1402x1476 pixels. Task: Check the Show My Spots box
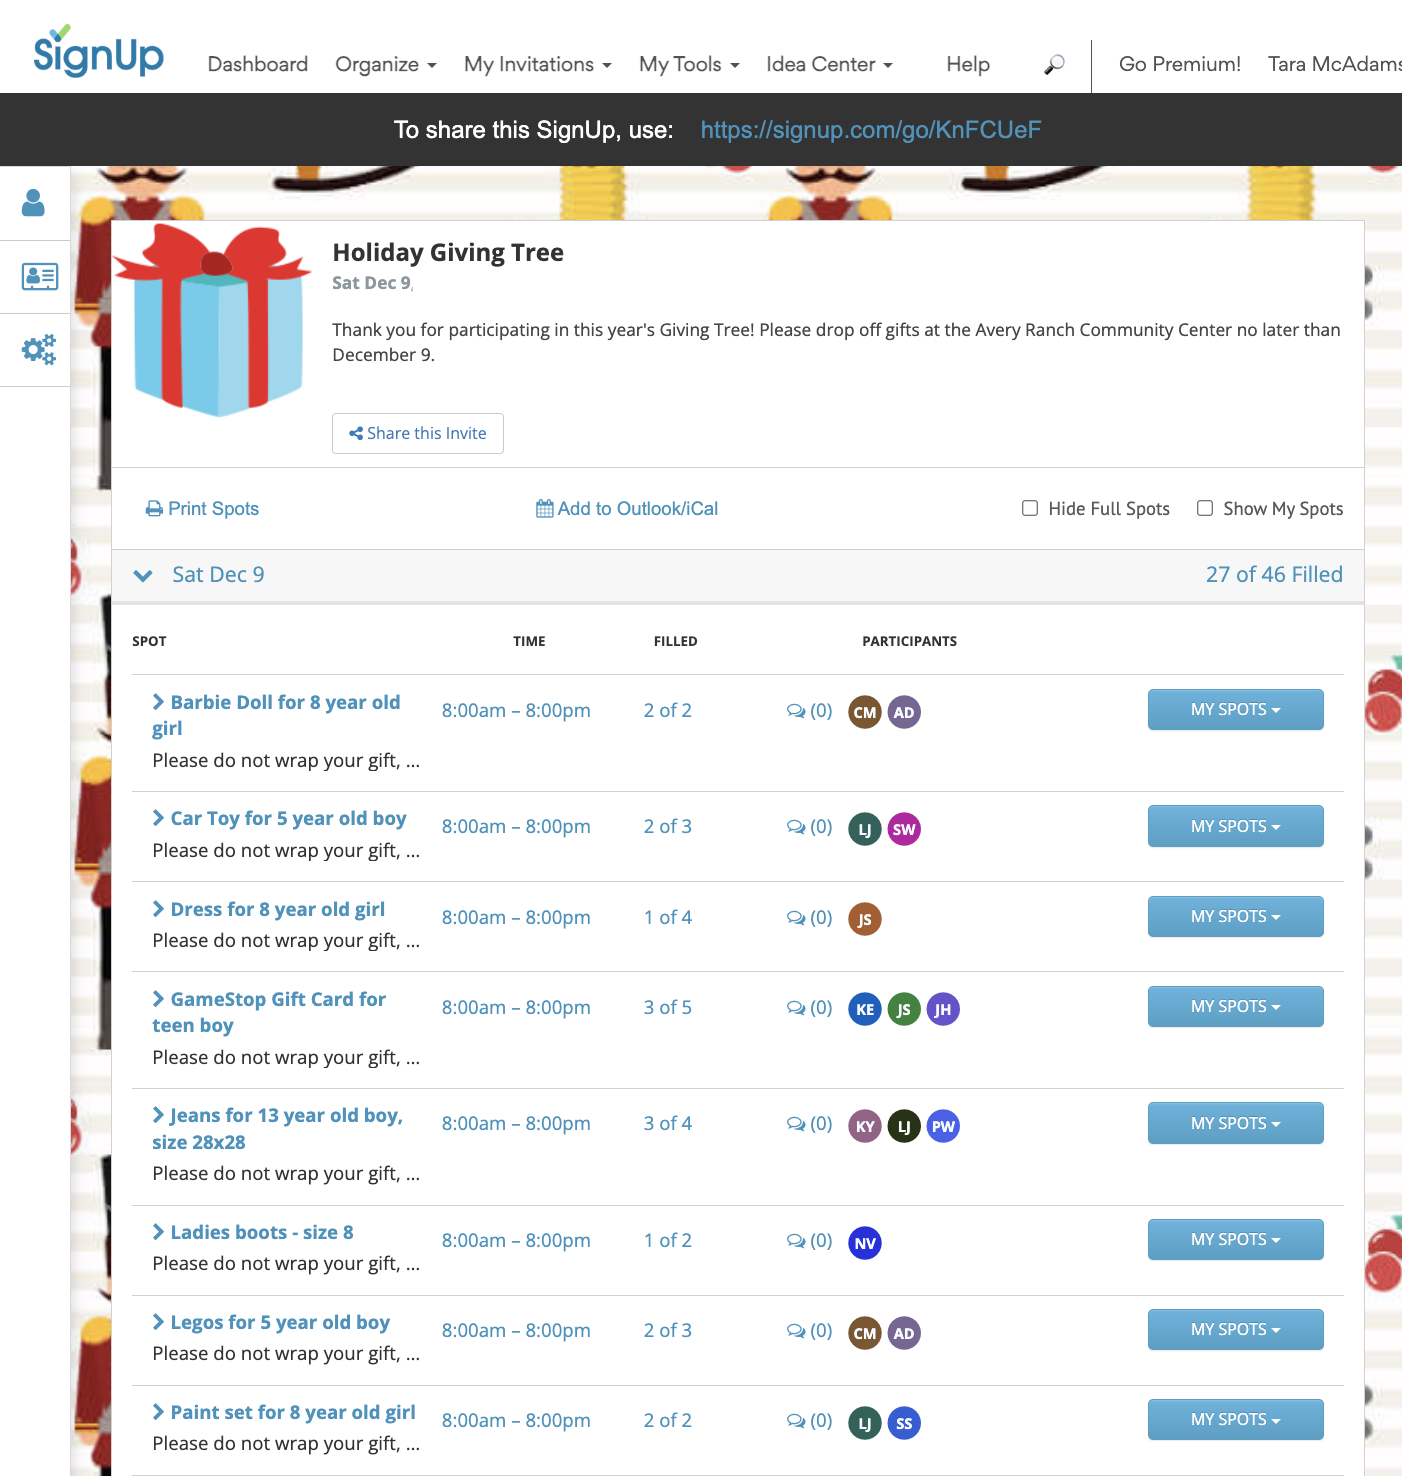pyautogui.click(x=1205, y=508)
